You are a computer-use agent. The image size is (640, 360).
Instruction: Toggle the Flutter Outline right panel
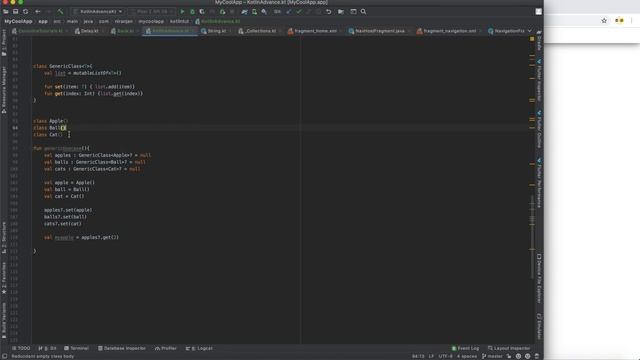point(539,129)
